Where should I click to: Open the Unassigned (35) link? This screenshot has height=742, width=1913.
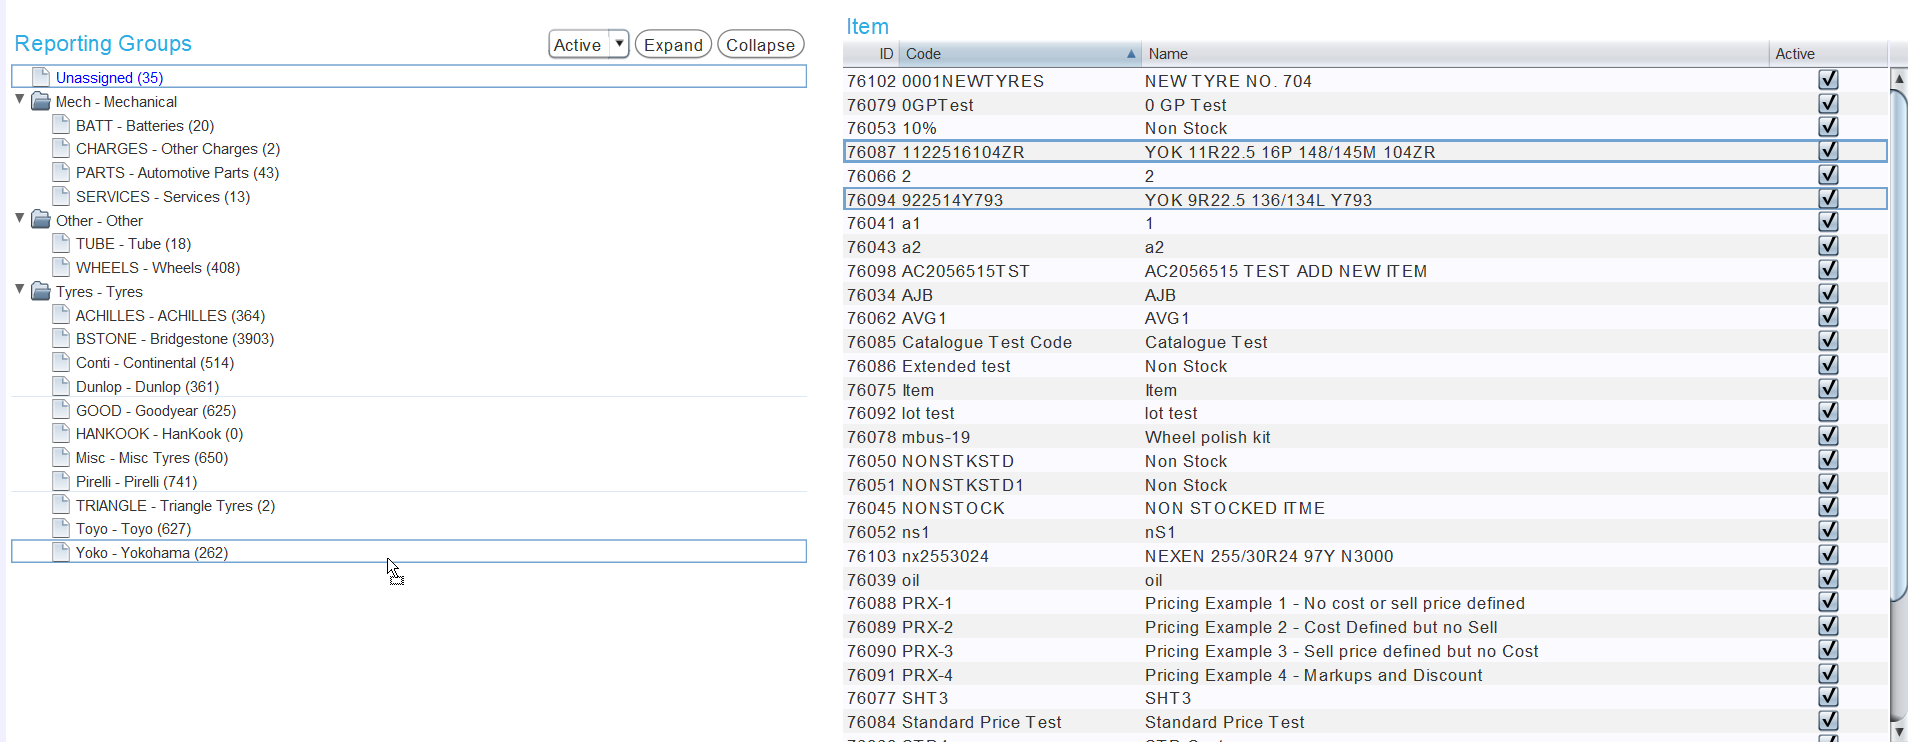point(109,78)
